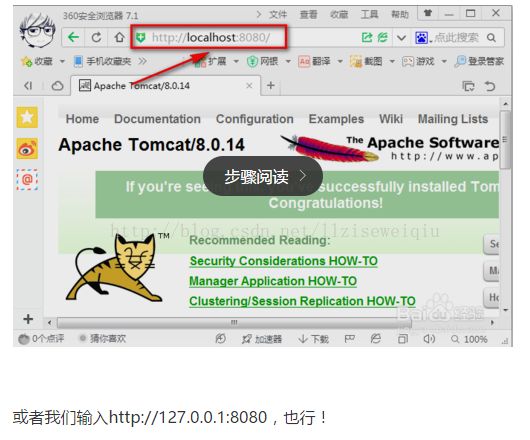This screenshot has width=530, height=440.
Task: Open Clustering/Session Replication HOW-TO link
Action: [302, 301]
